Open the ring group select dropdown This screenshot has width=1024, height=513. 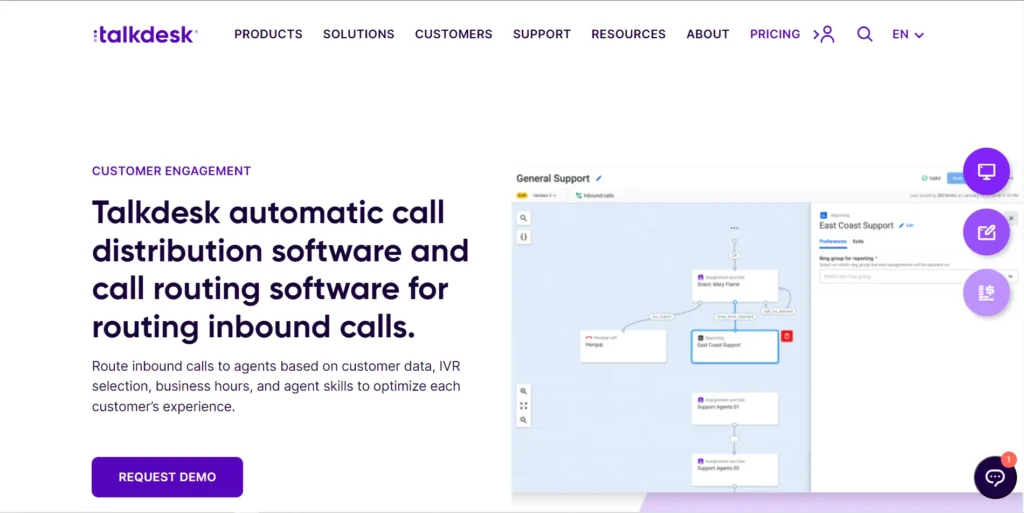point(918,277)
